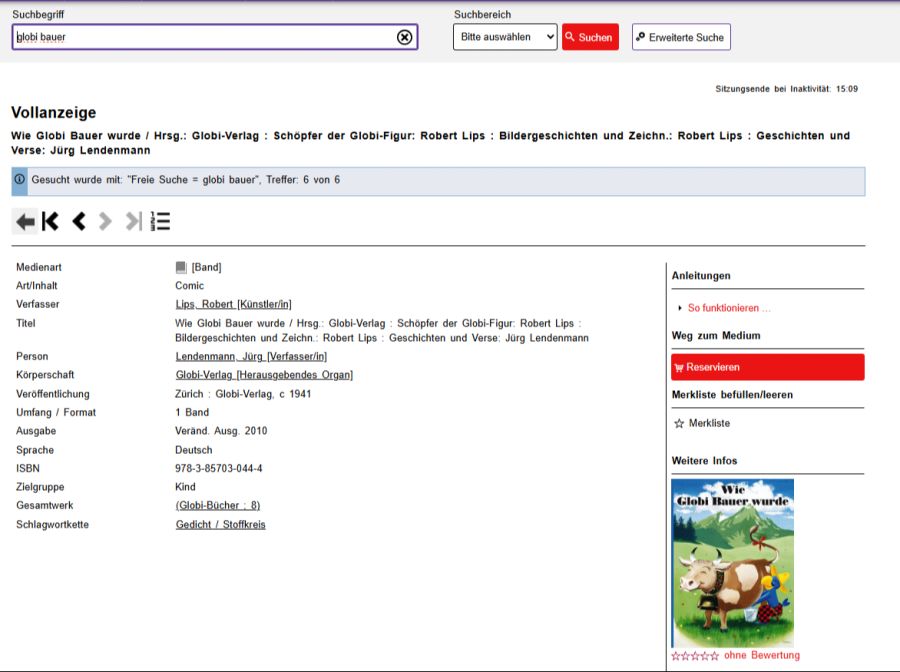Open the result list view icon

pyautogui.click(x=159, y=221)
